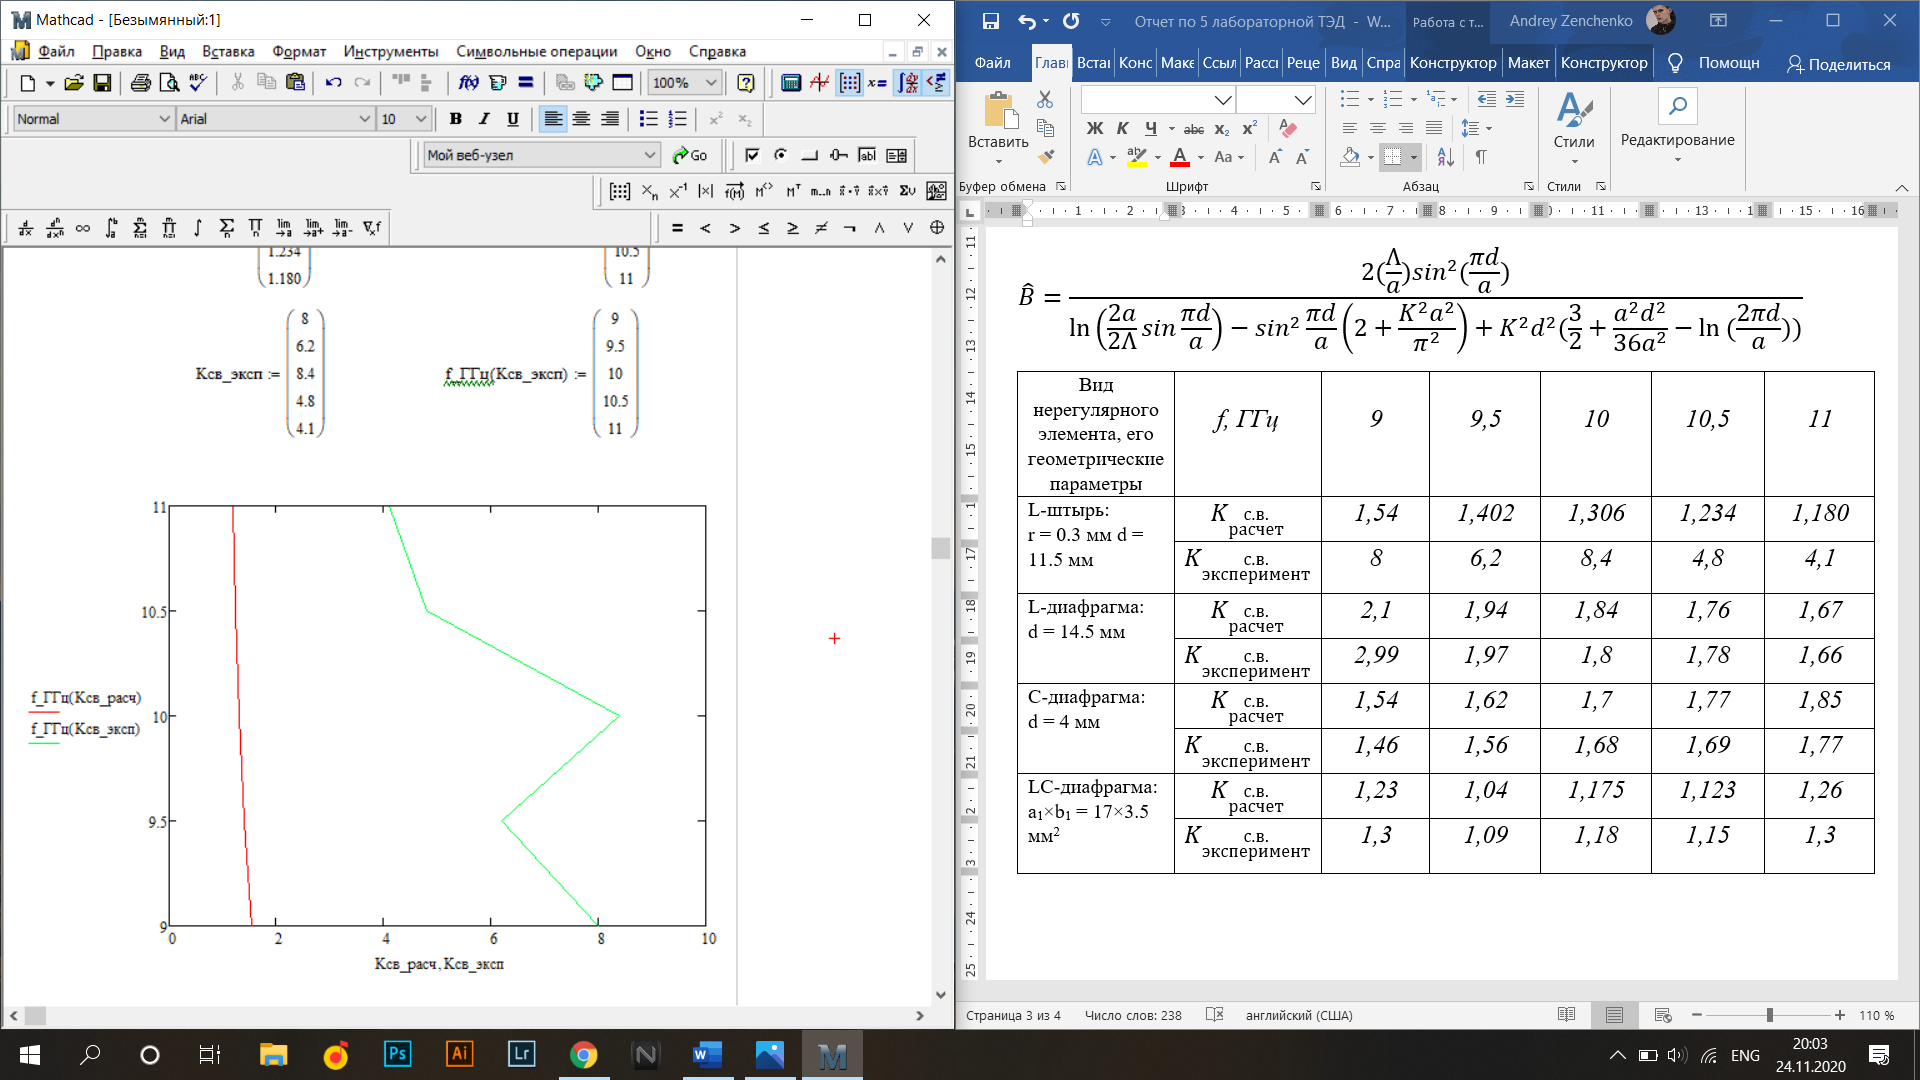Clear all formatting in Word
The width and height of the screenshot is (1920, 1080).
click(1288, 129)
